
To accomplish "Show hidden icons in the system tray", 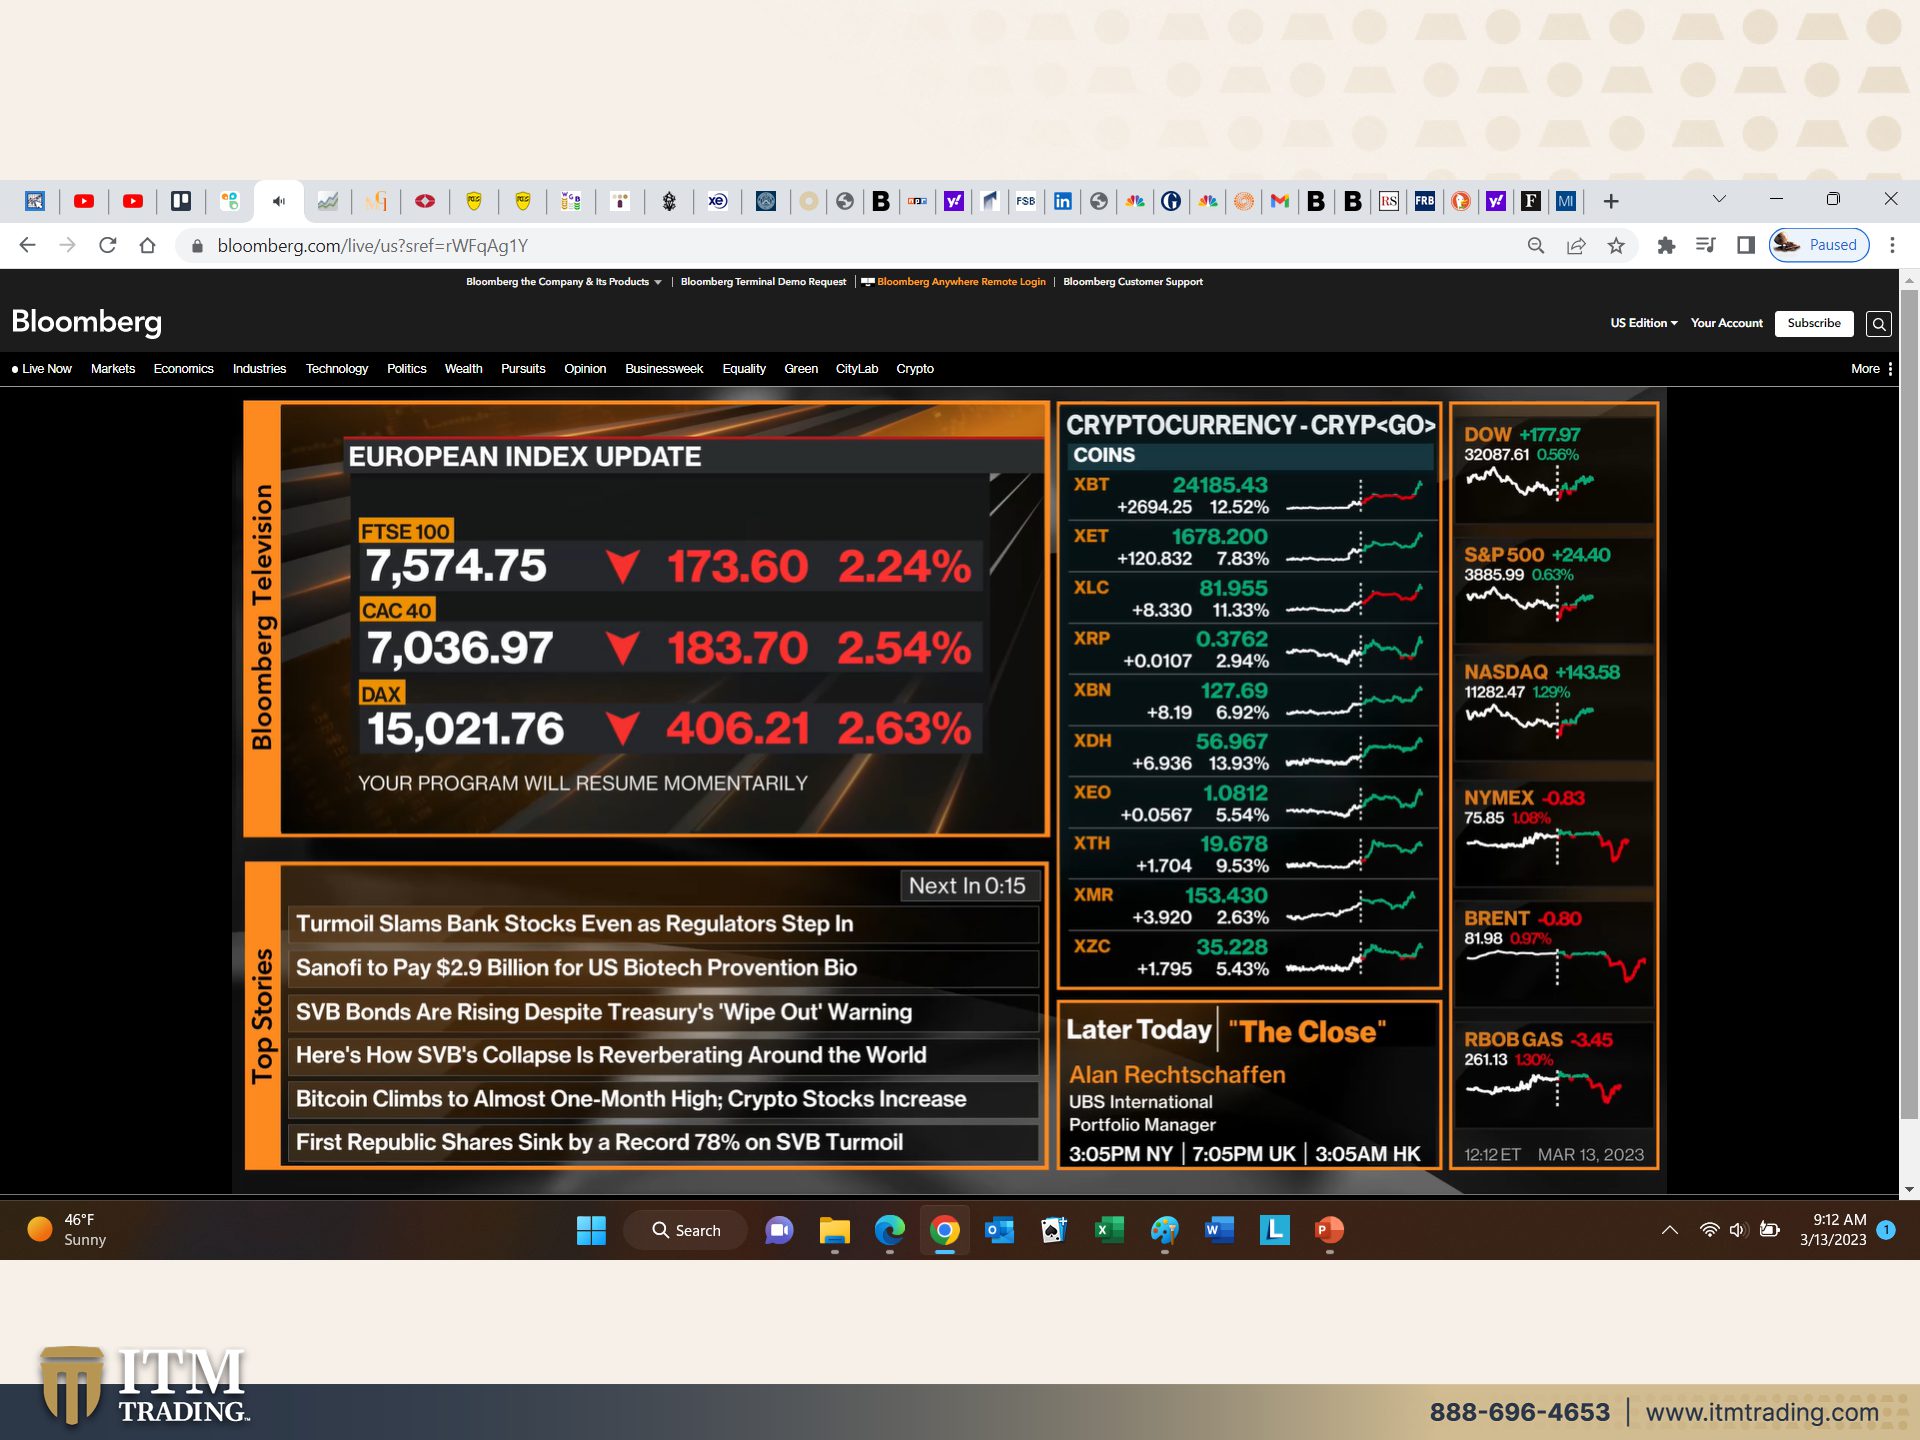I will click(1670, 1230).
